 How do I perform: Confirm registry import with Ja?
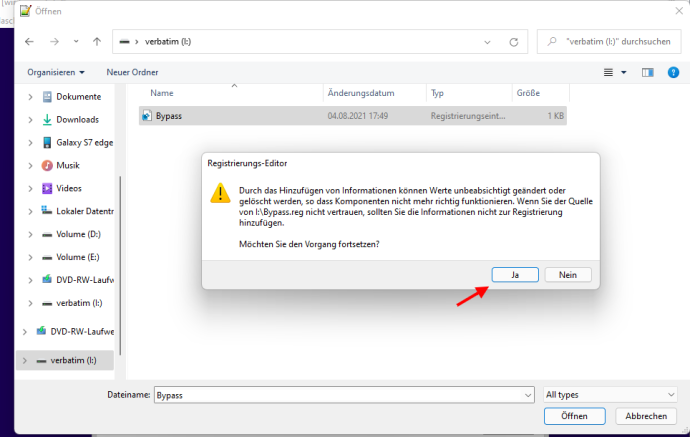click(x=516, y=274)
